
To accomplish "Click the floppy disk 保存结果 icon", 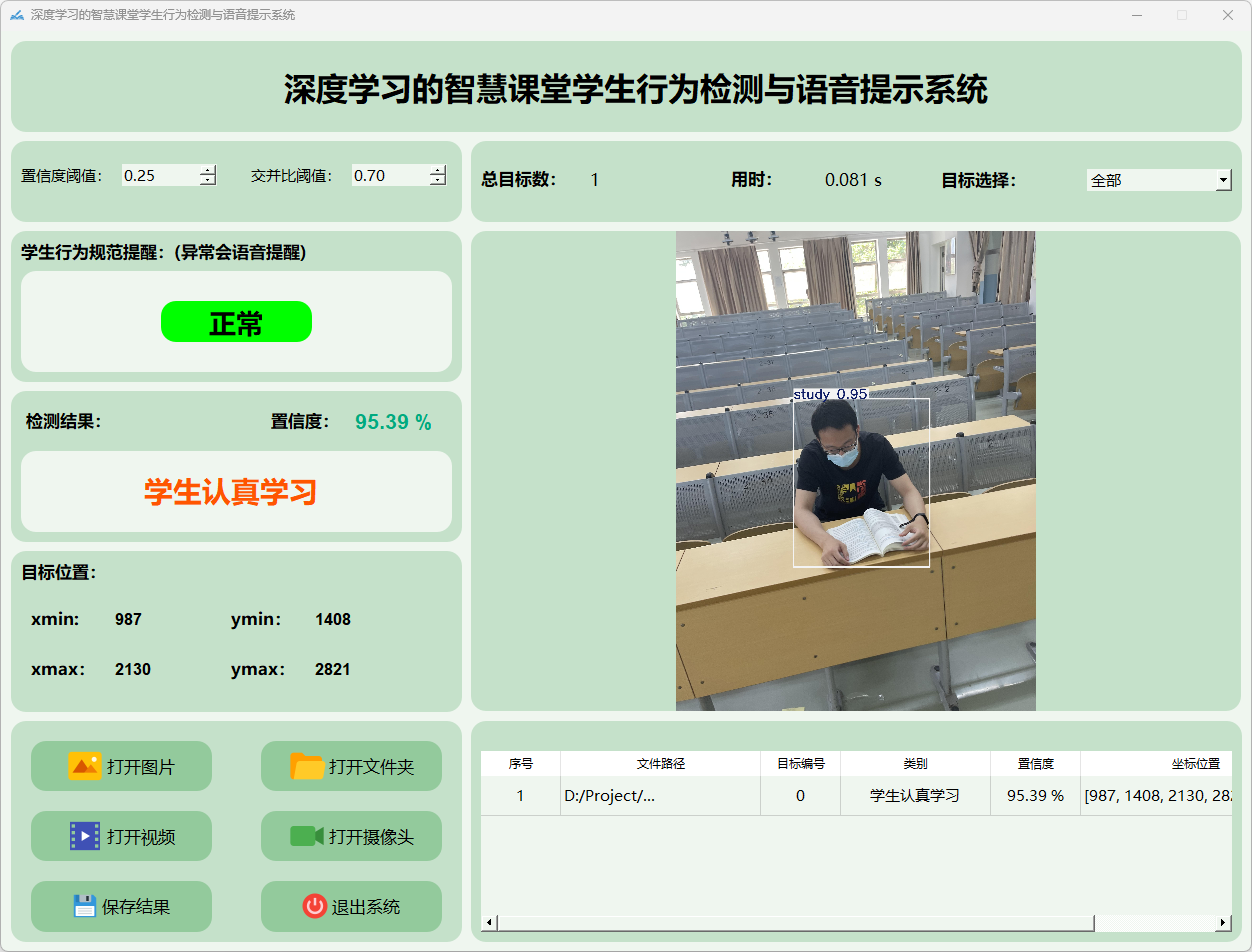I will pos(84,906).
